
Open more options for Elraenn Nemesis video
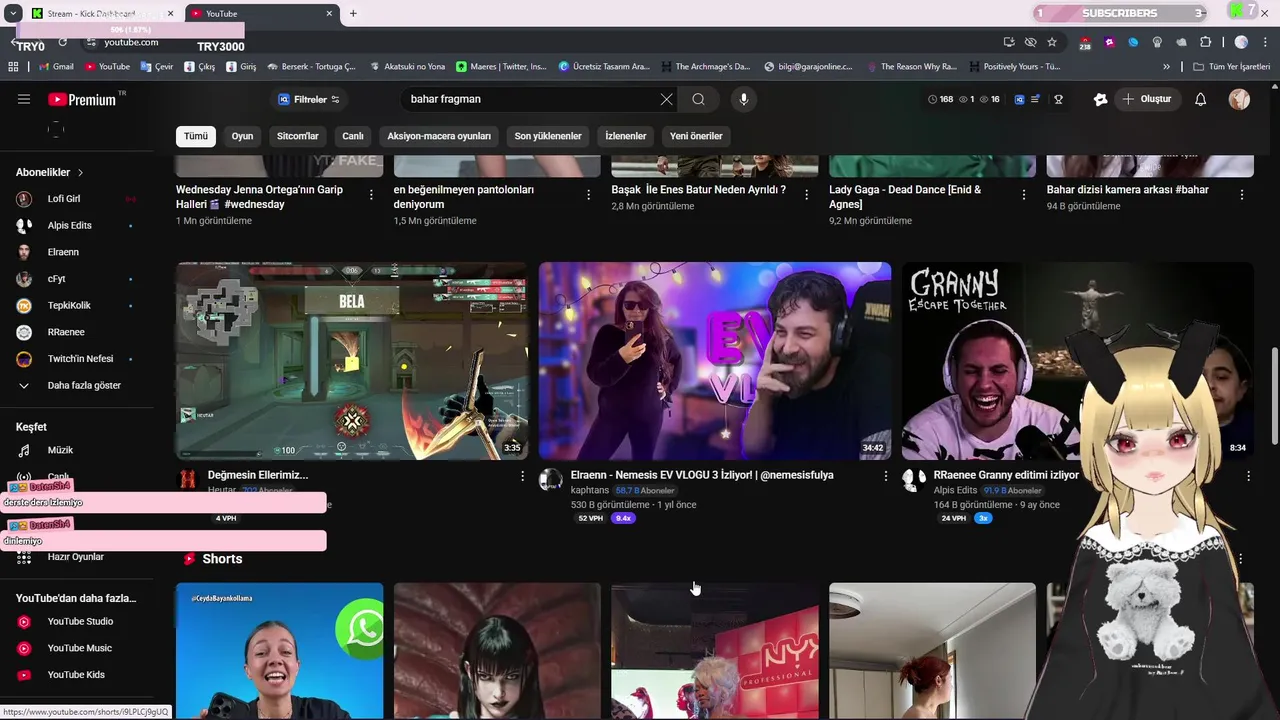tap(885, 476)
